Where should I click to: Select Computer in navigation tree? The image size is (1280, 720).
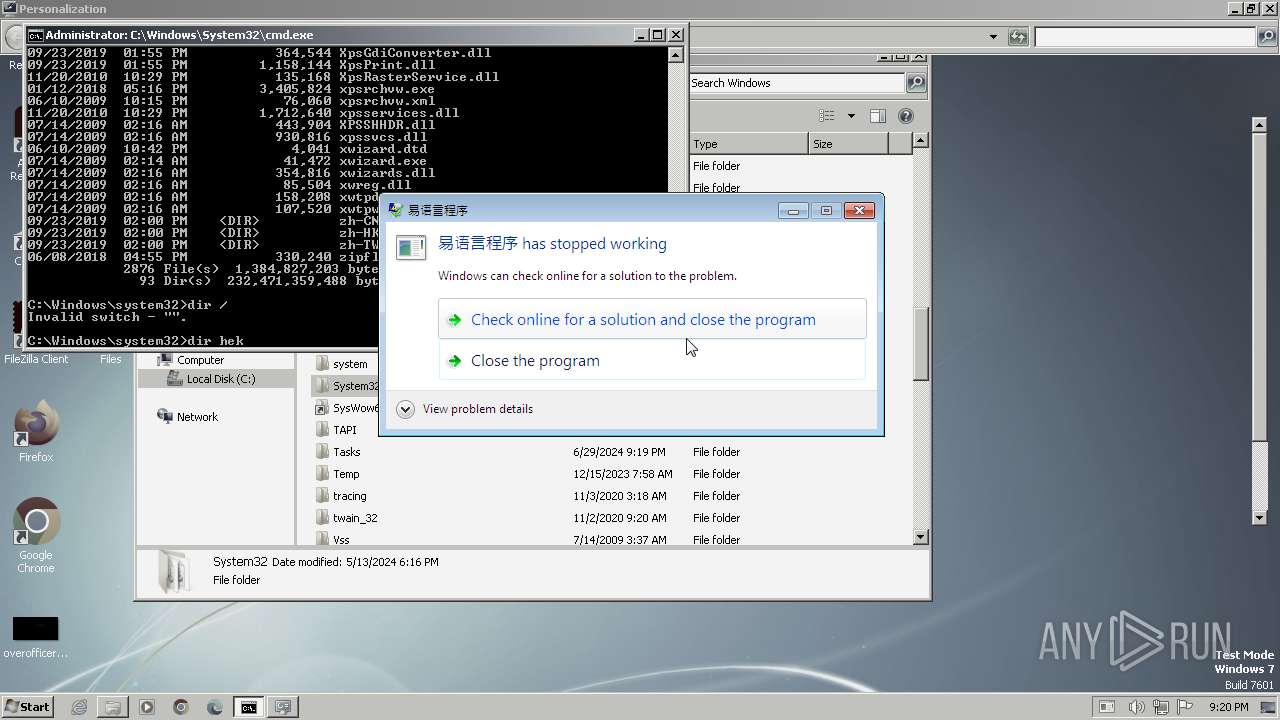[200, 360]
